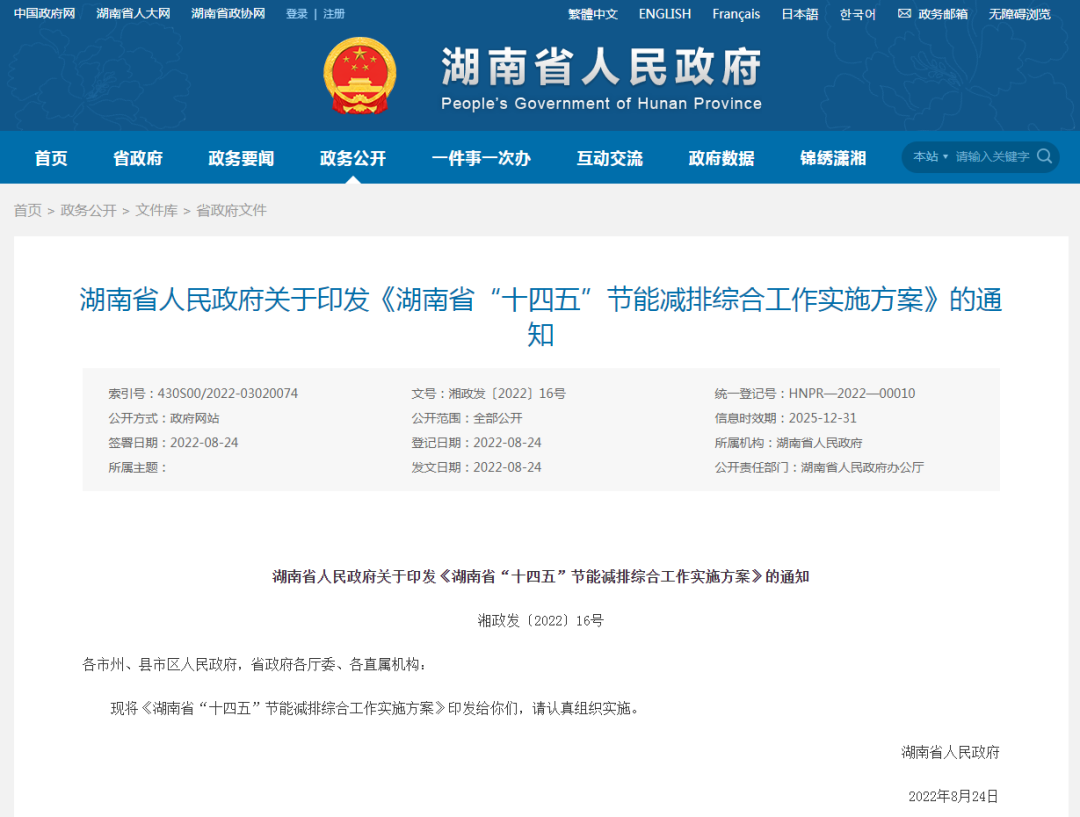Switch the language to ENGLISH

(665, 14)
